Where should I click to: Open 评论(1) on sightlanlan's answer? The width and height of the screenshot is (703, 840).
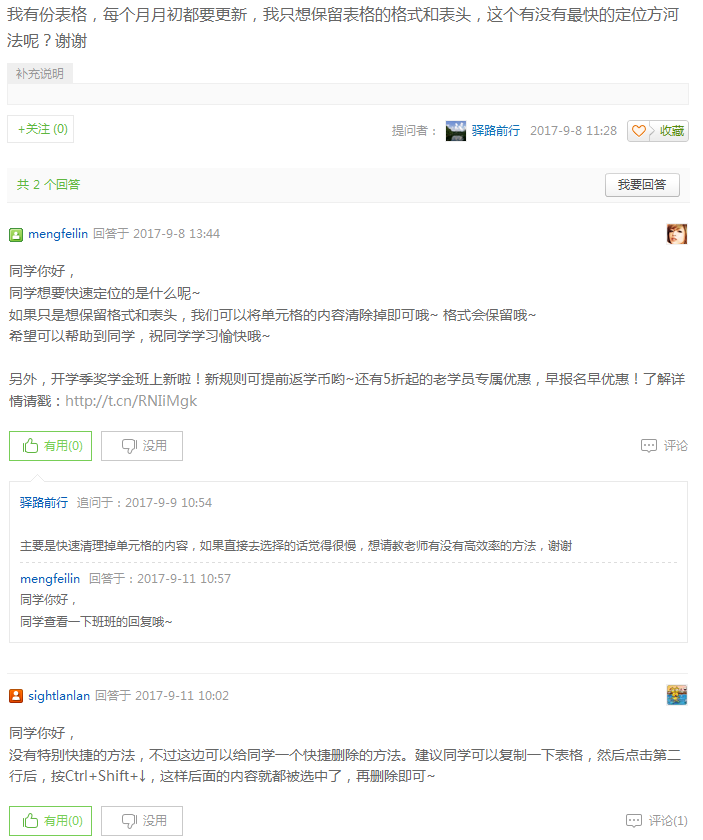[668, 821]
